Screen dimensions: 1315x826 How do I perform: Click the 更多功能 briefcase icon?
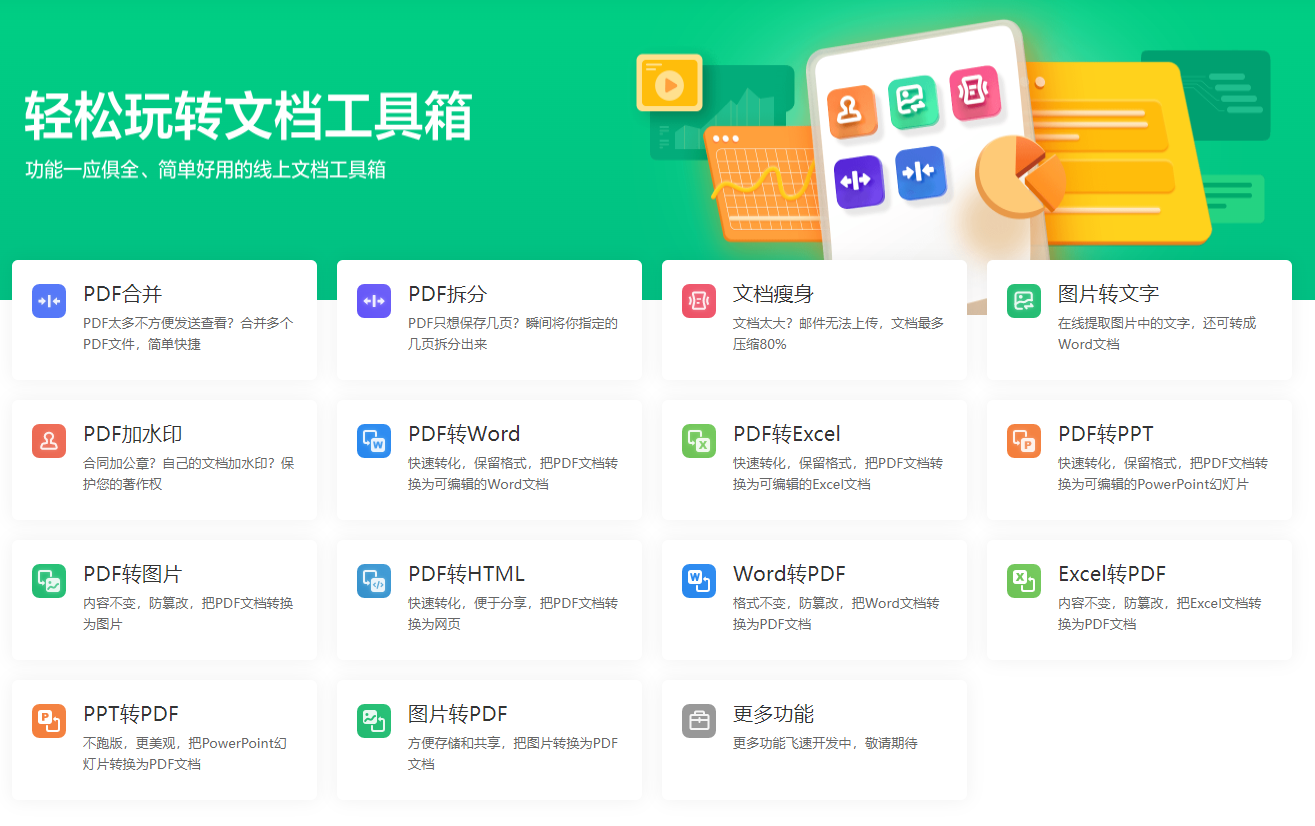tap(698, 721)
